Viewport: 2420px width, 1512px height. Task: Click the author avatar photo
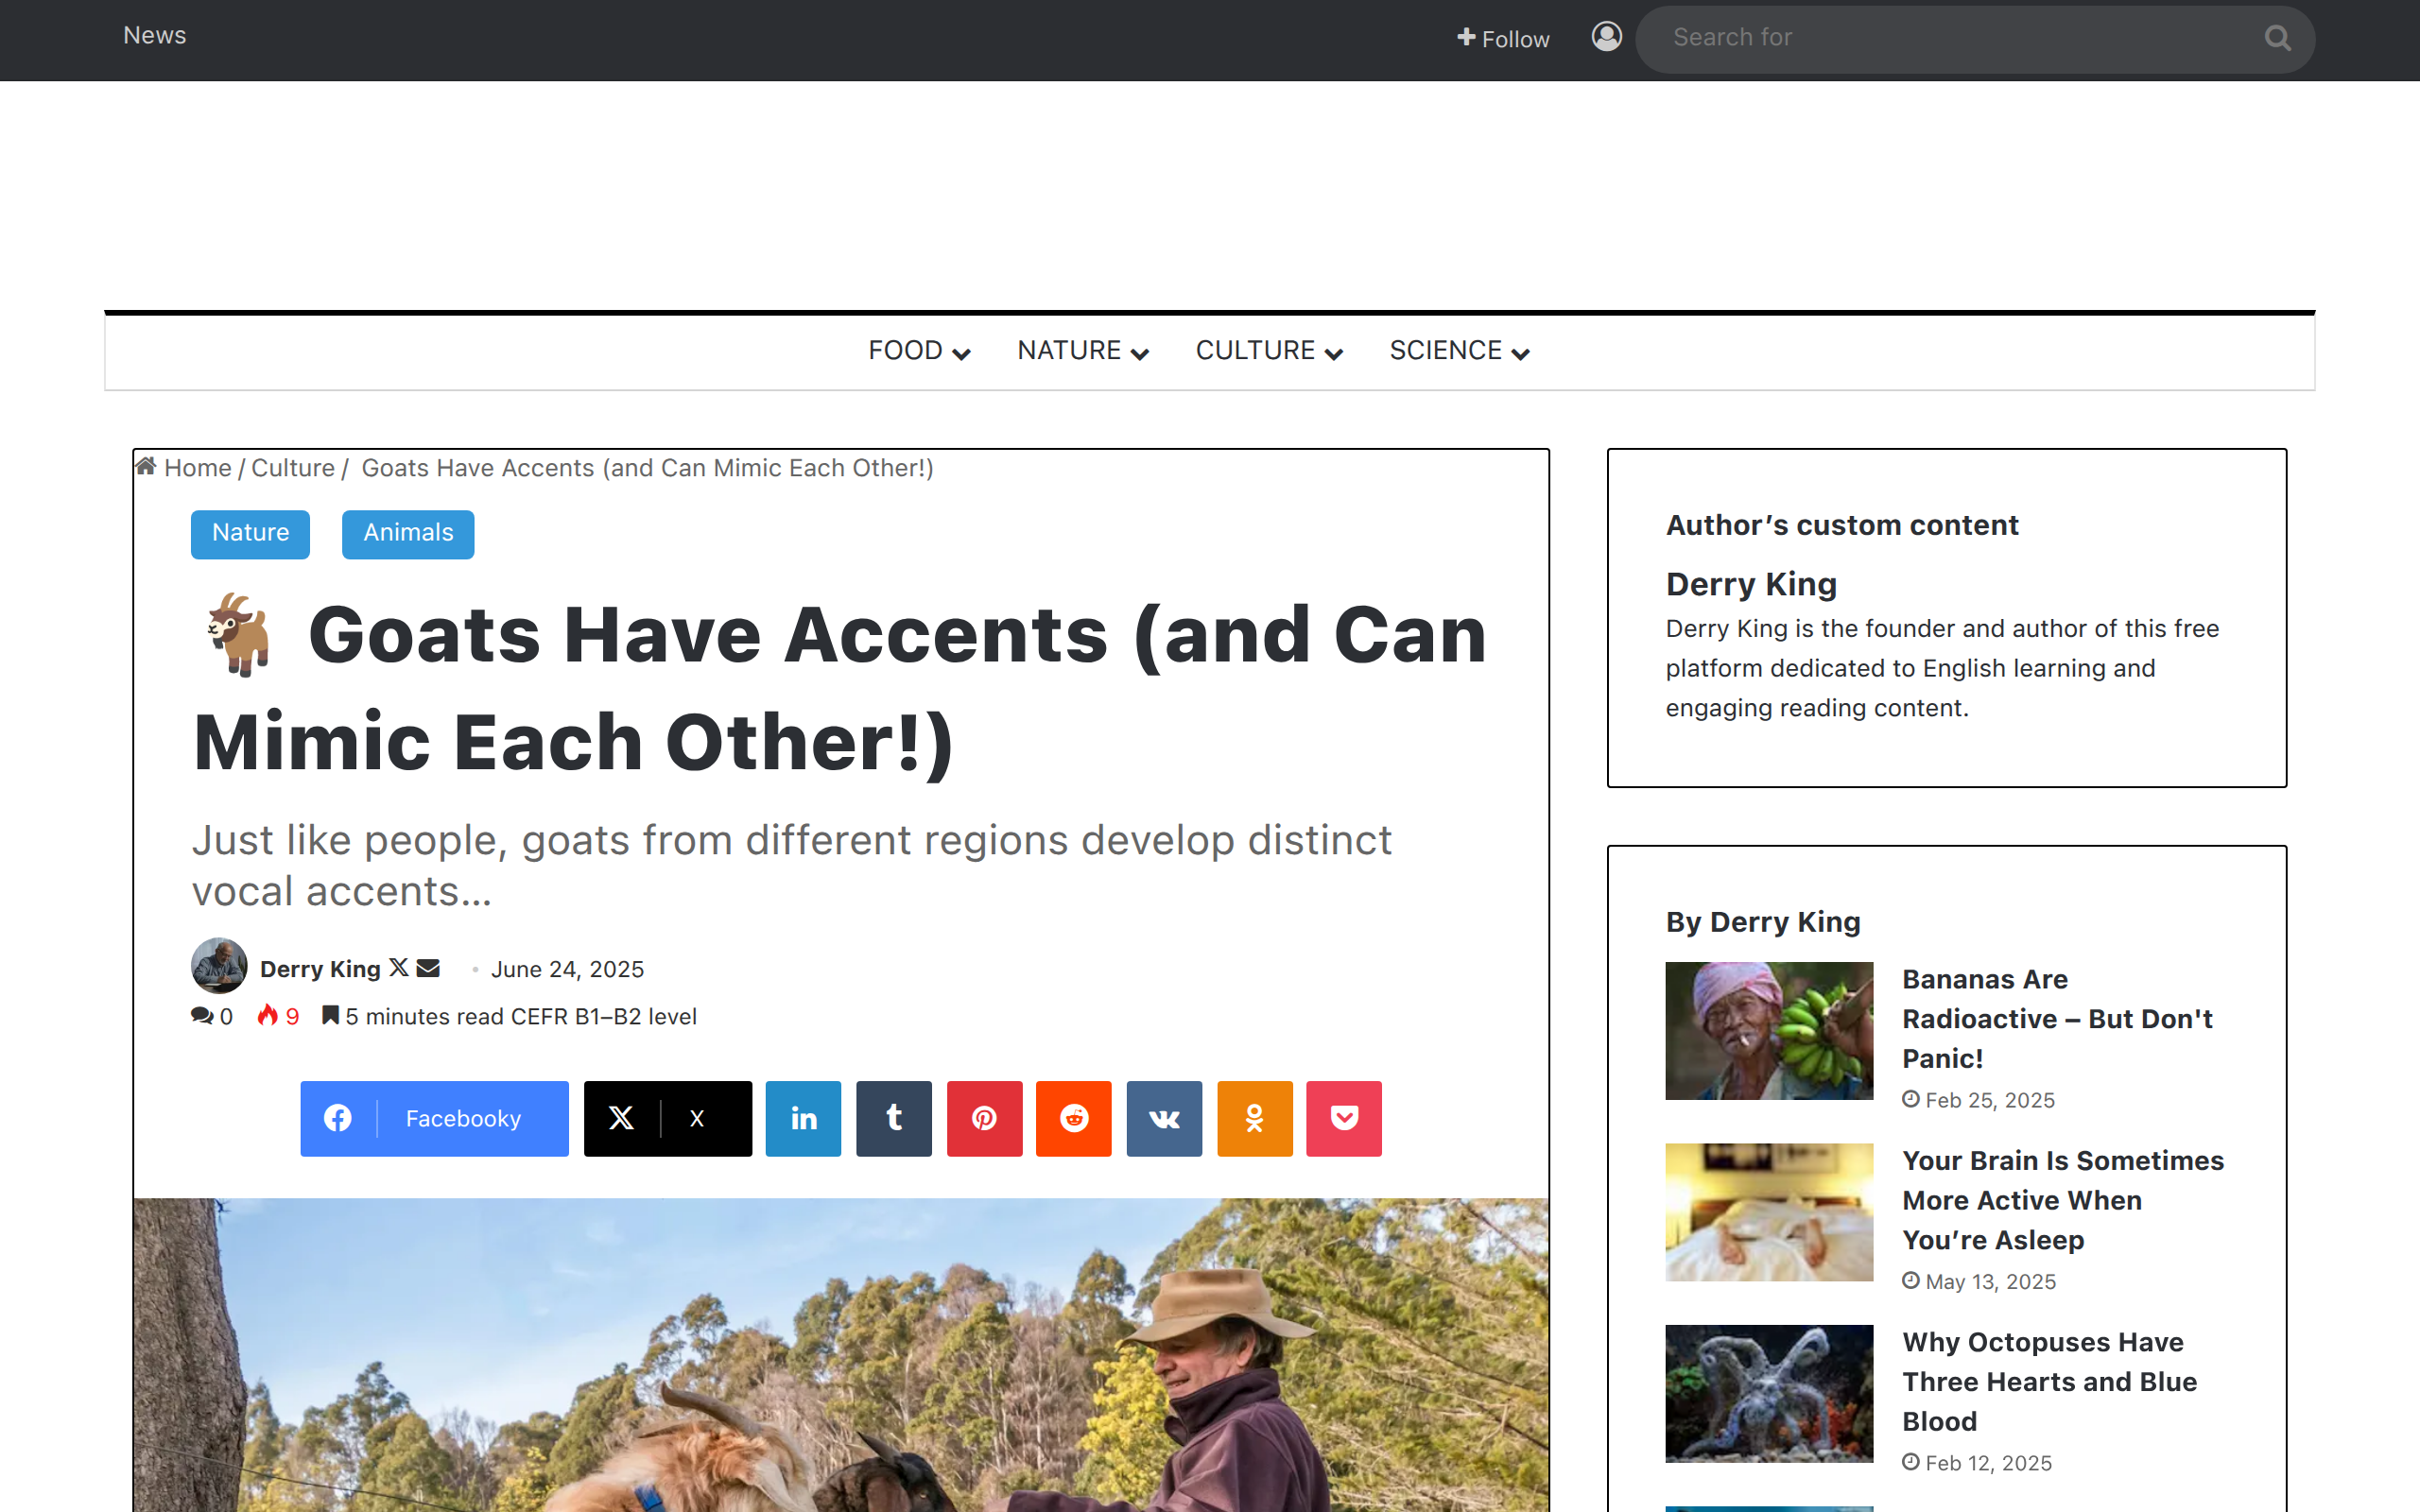(x=219, y=965)
